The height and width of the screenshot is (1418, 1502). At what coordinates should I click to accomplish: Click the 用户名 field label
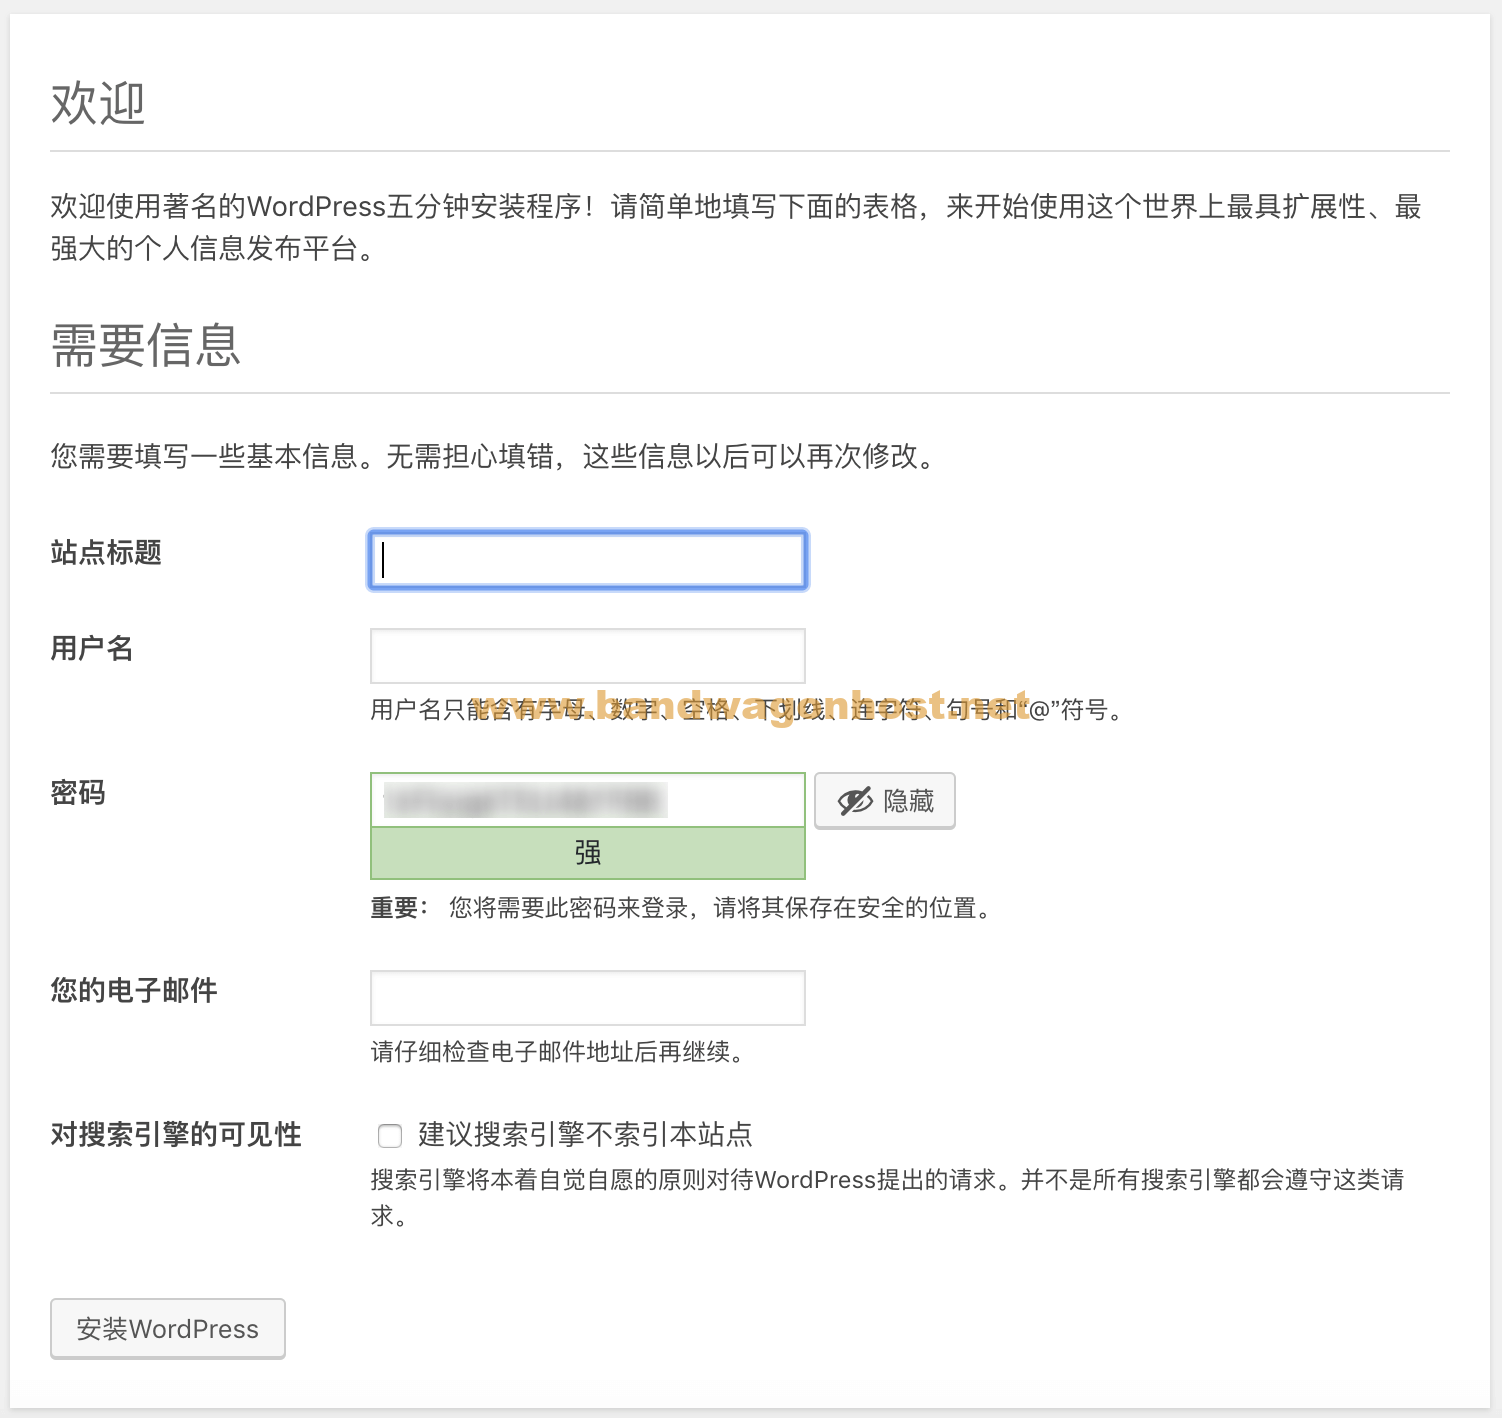tap(92, 648)
